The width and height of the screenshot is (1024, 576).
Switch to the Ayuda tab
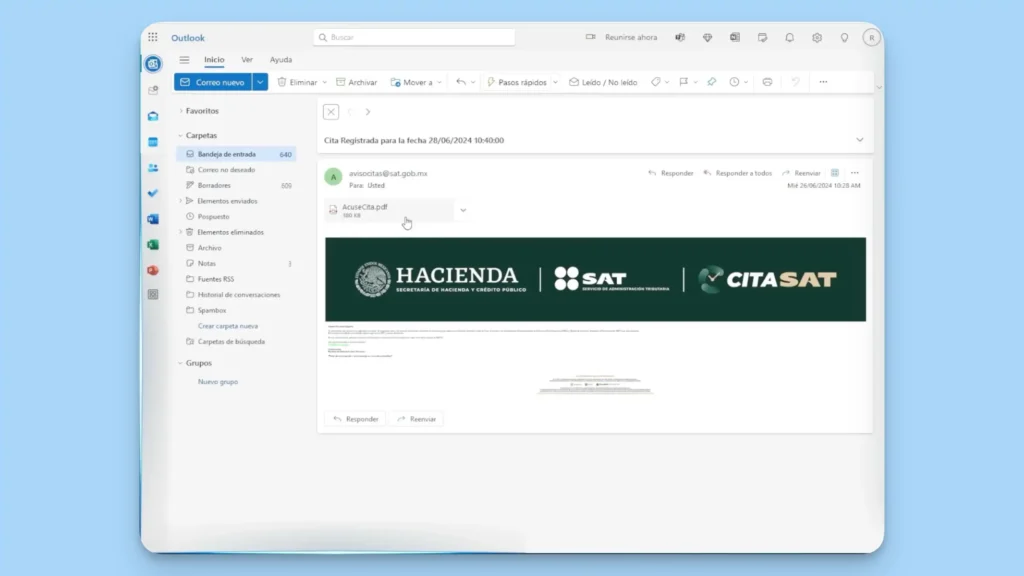tap(281, 59)
